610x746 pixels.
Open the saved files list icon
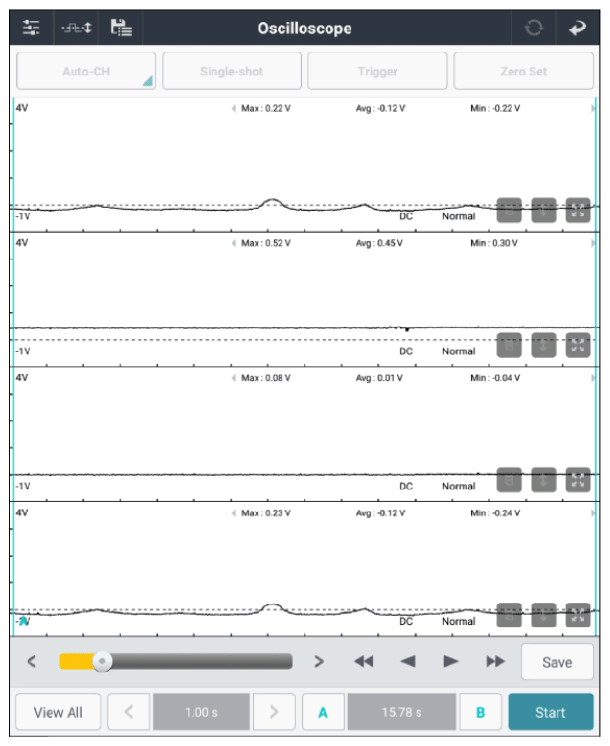(122, 27)
